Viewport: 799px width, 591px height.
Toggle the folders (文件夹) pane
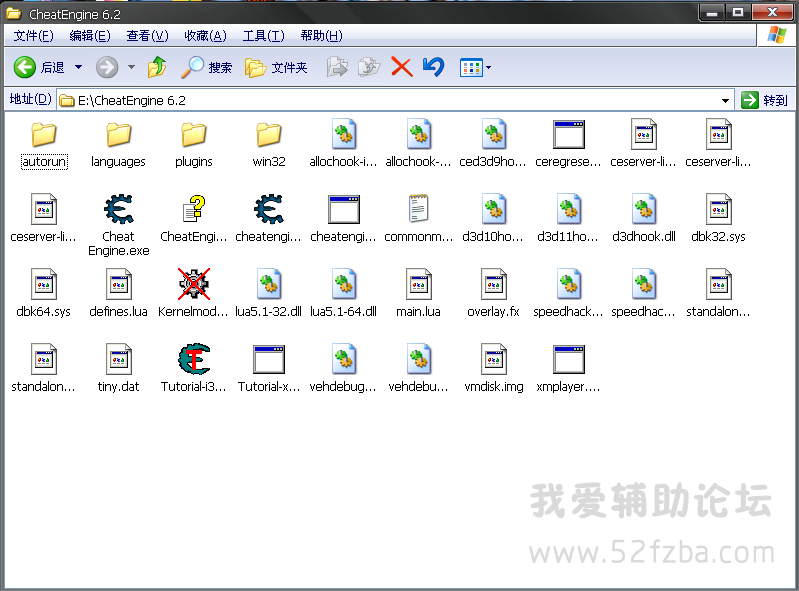276,67
